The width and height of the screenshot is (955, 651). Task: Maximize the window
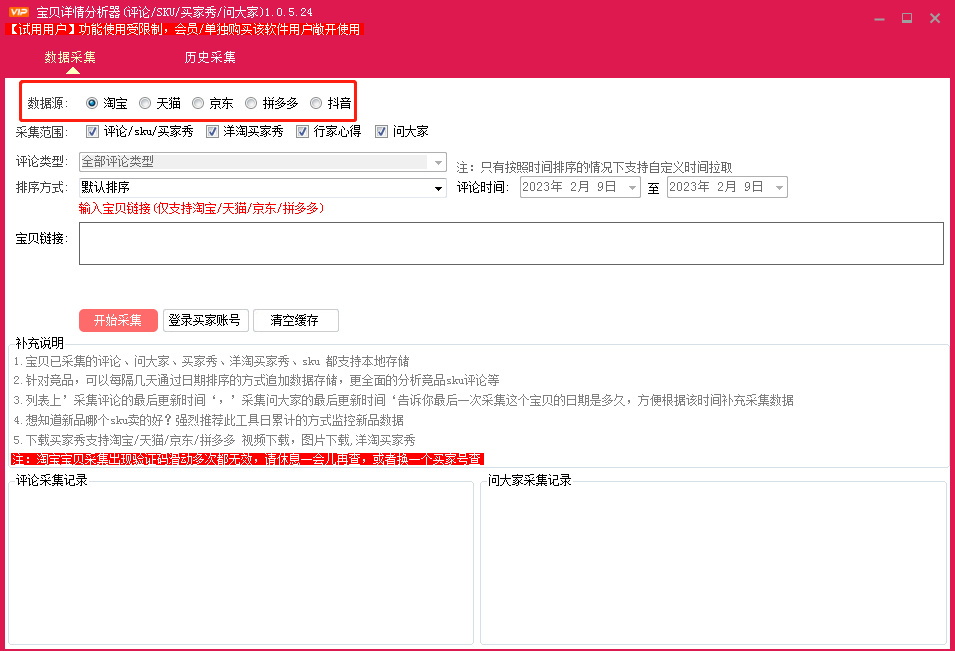(x=907, y=19)
